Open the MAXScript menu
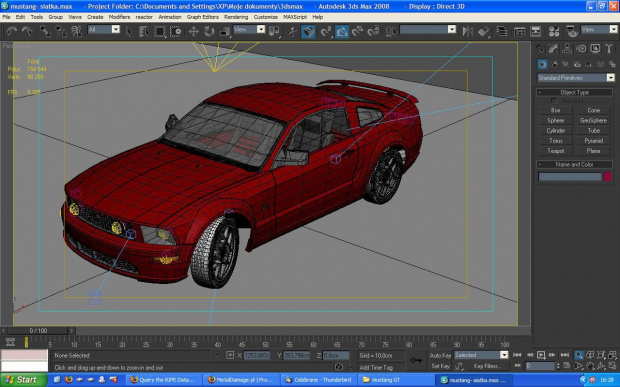Image resolution: width=620 pixels, height=387 pixels. (295, 17)
